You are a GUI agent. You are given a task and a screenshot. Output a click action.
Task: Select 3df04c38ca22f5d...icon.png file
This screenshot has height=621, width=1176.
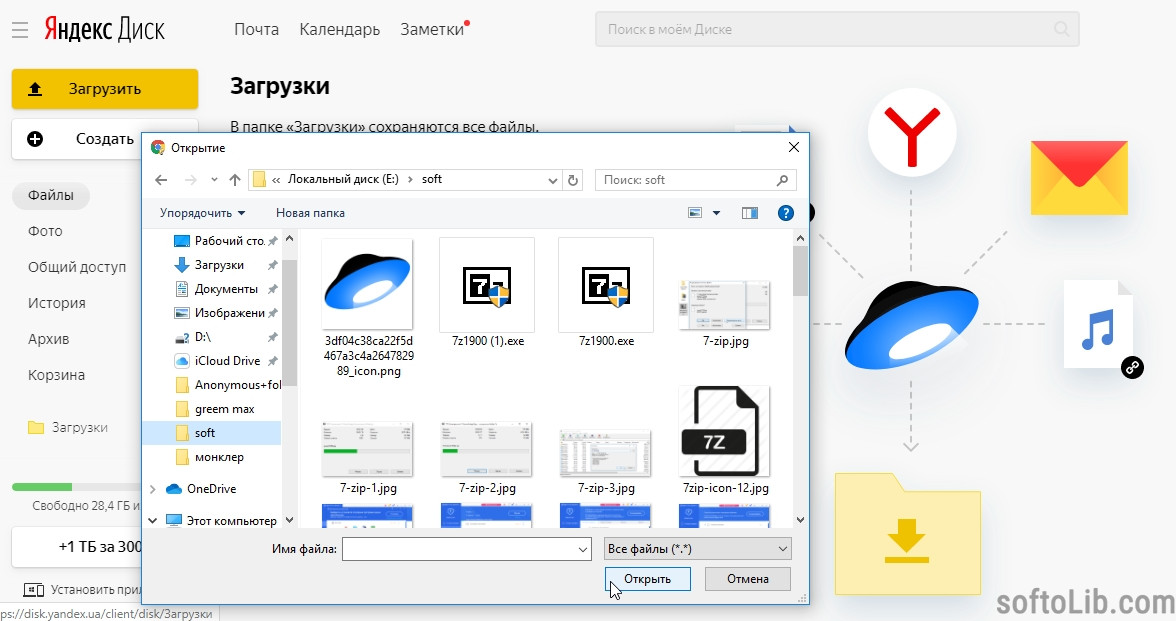coord(368,308)
